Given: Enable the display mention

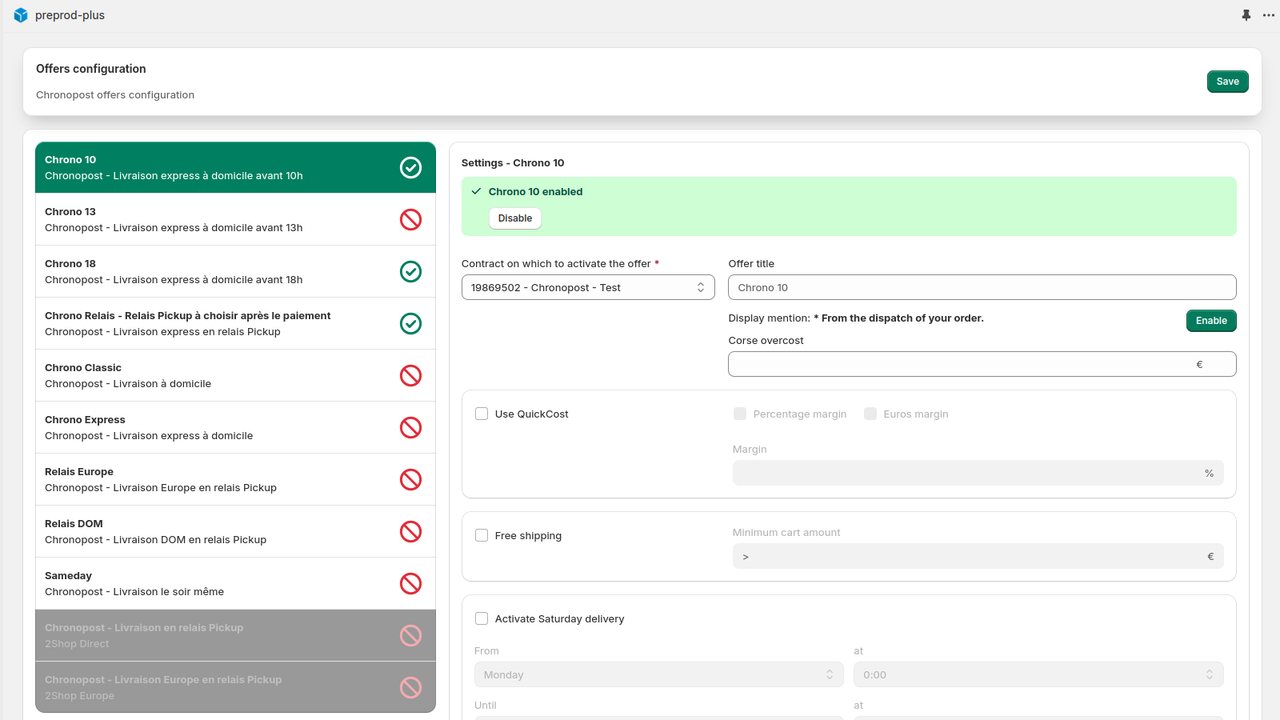Looking at the screenshot, I should (1211, 321).
